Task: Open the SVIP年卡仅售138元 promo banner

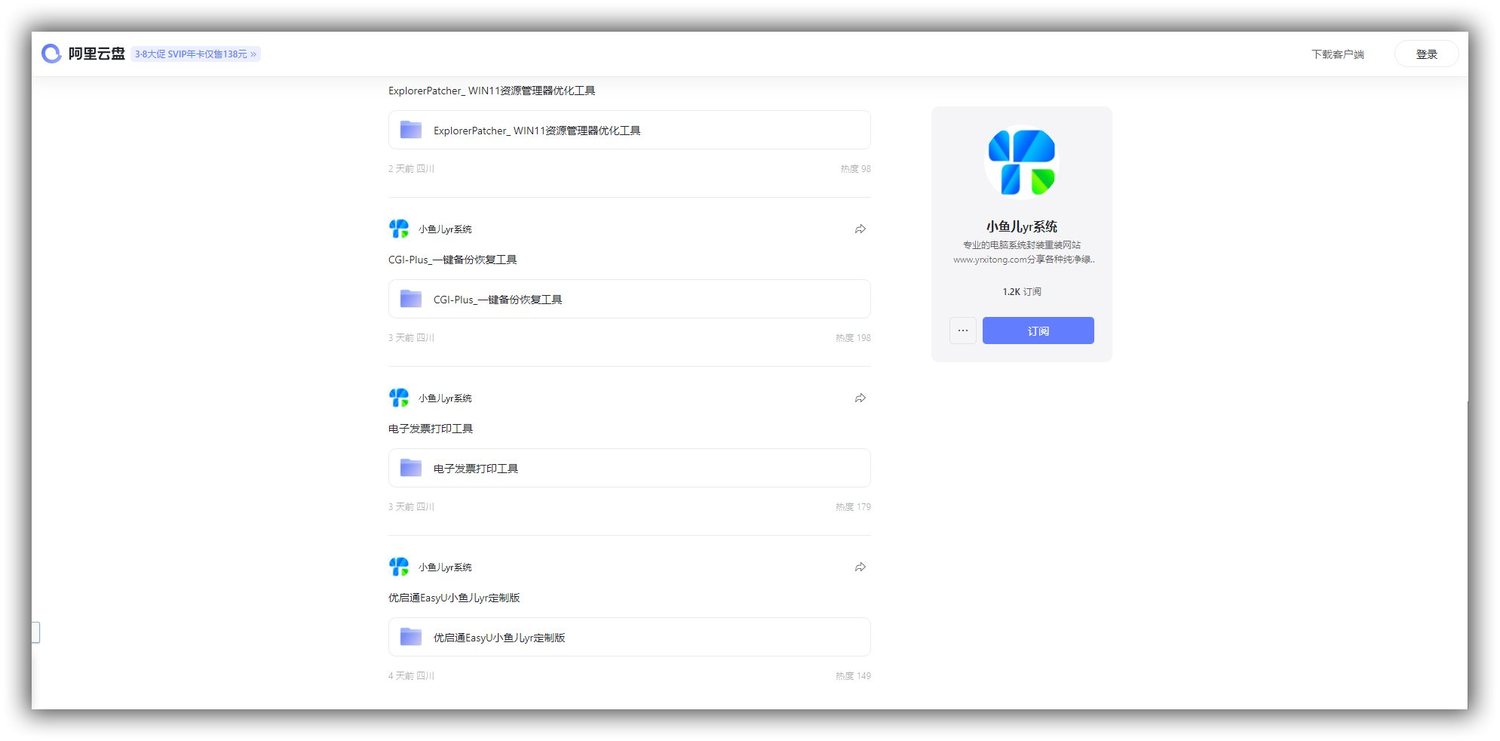Action: 196,54
